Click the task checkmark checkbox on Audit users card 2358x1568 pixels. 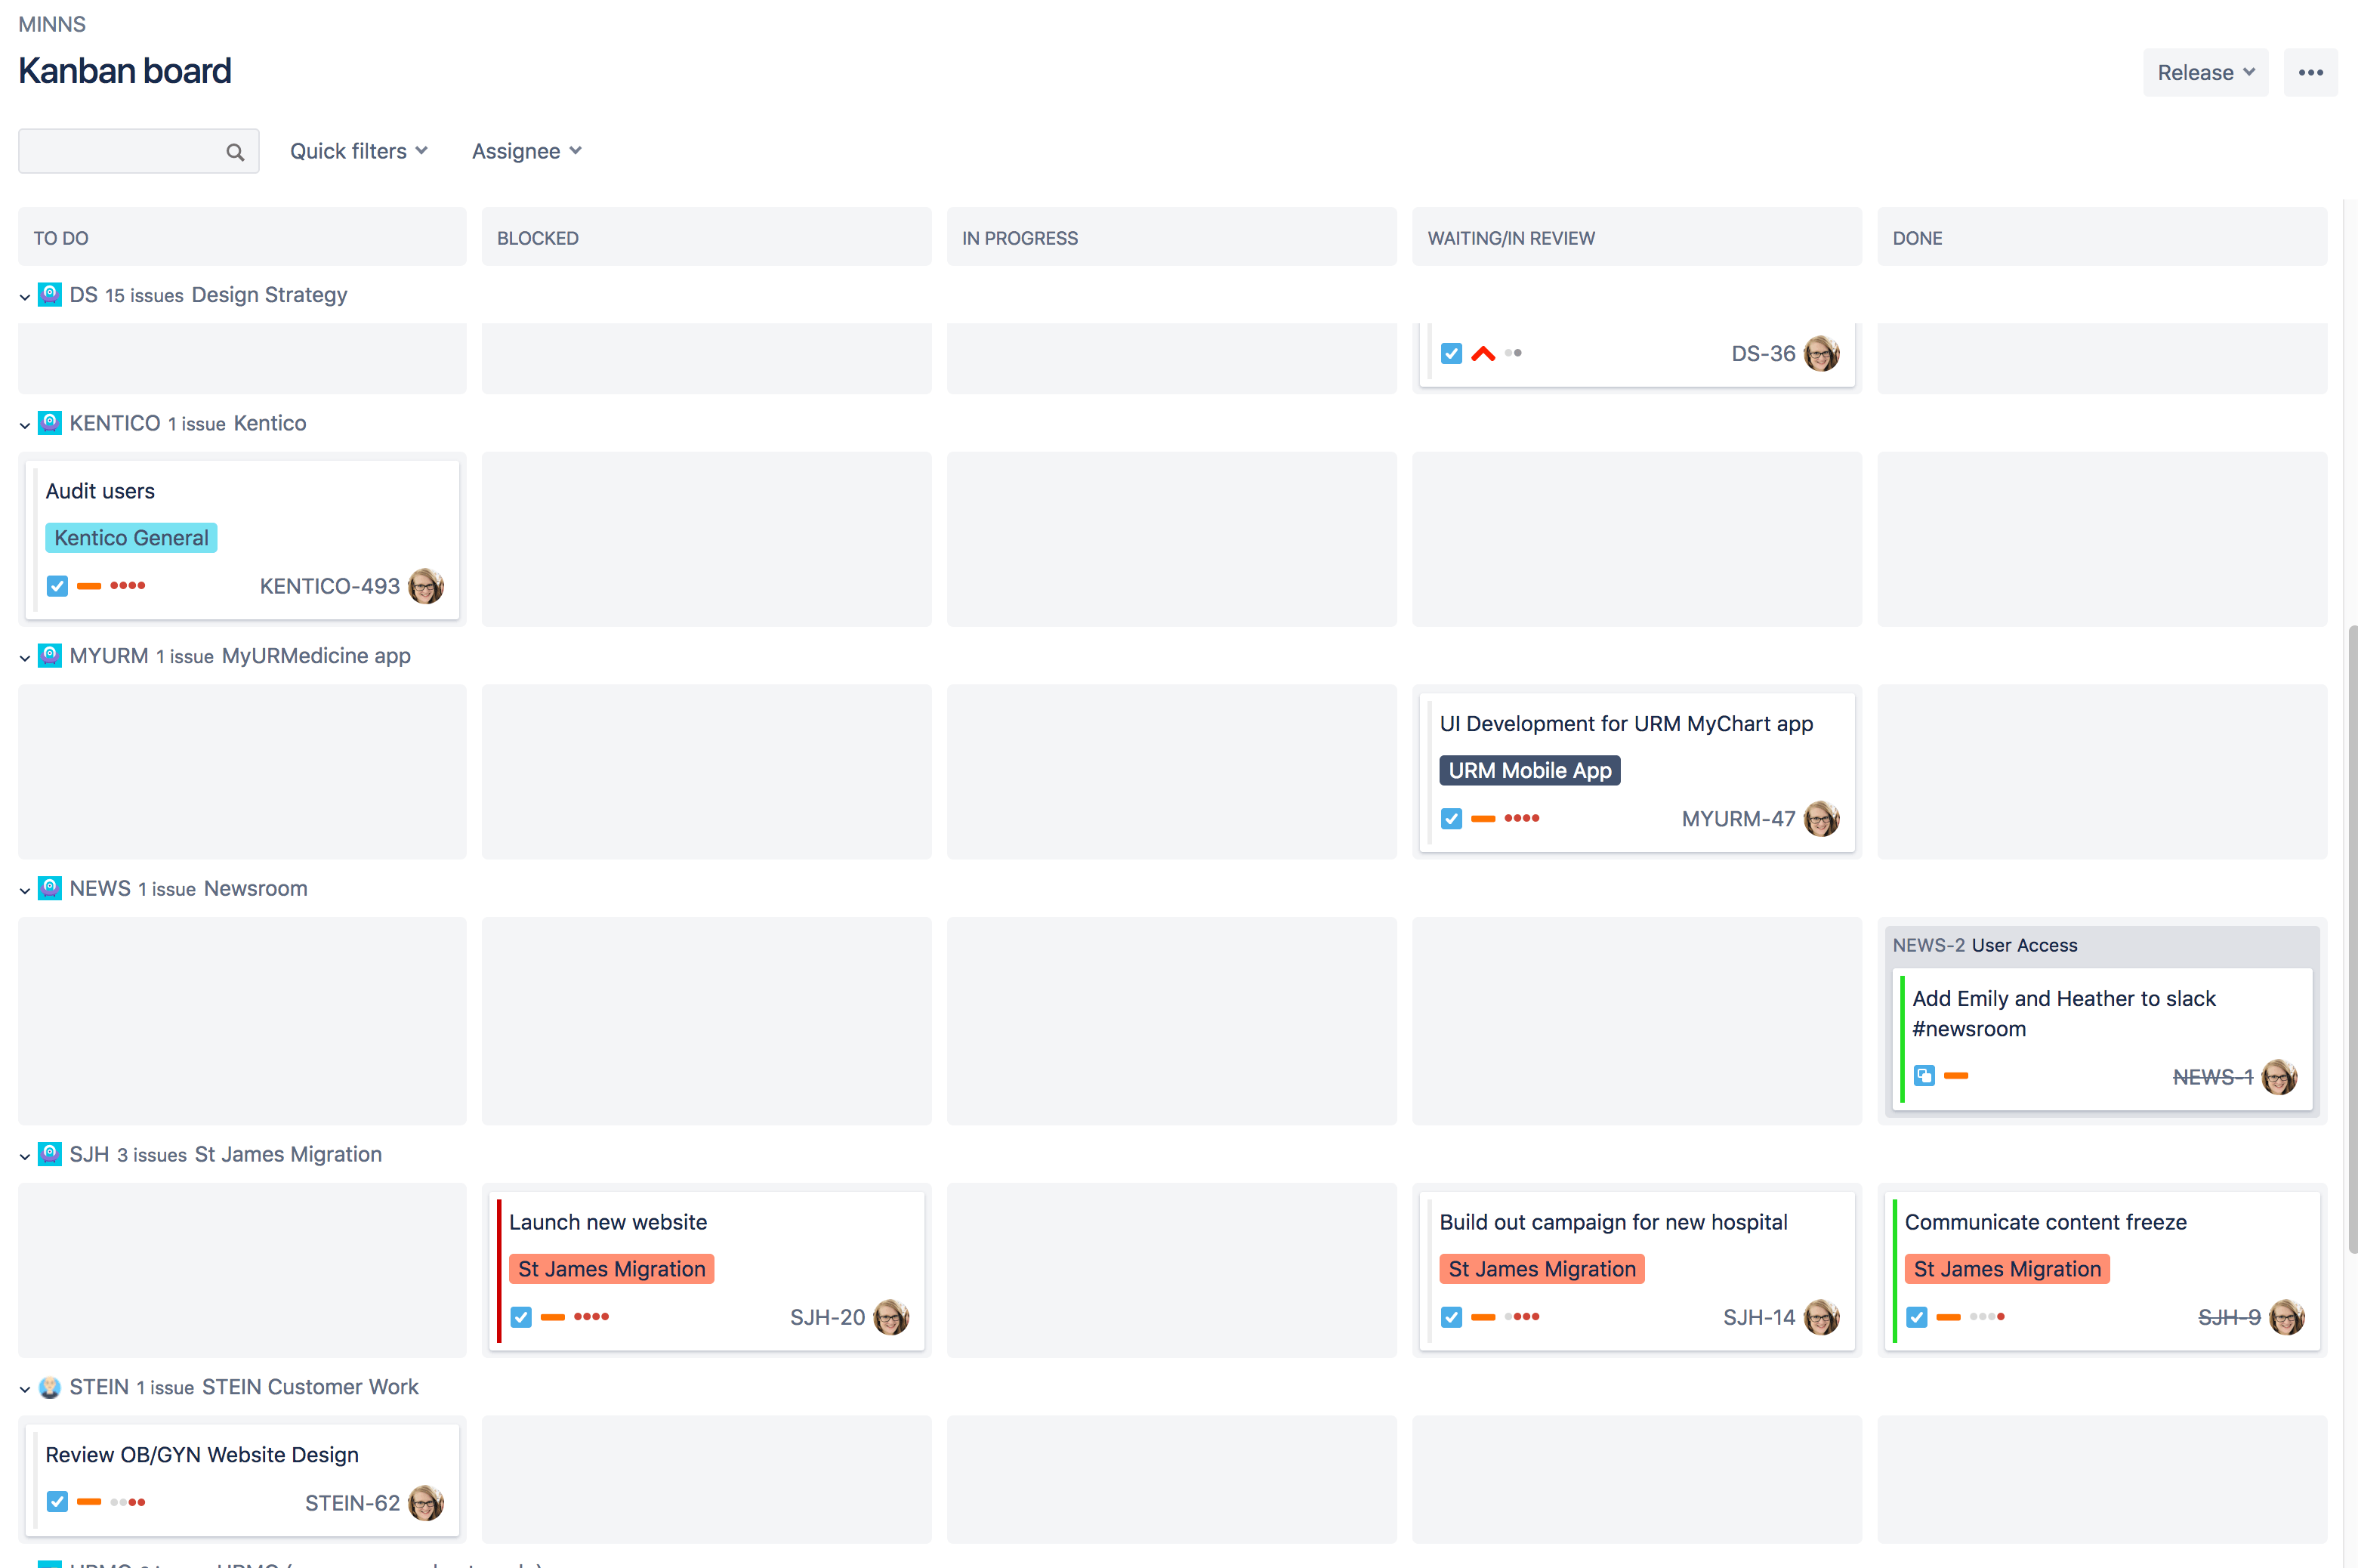tap(57, 585)
